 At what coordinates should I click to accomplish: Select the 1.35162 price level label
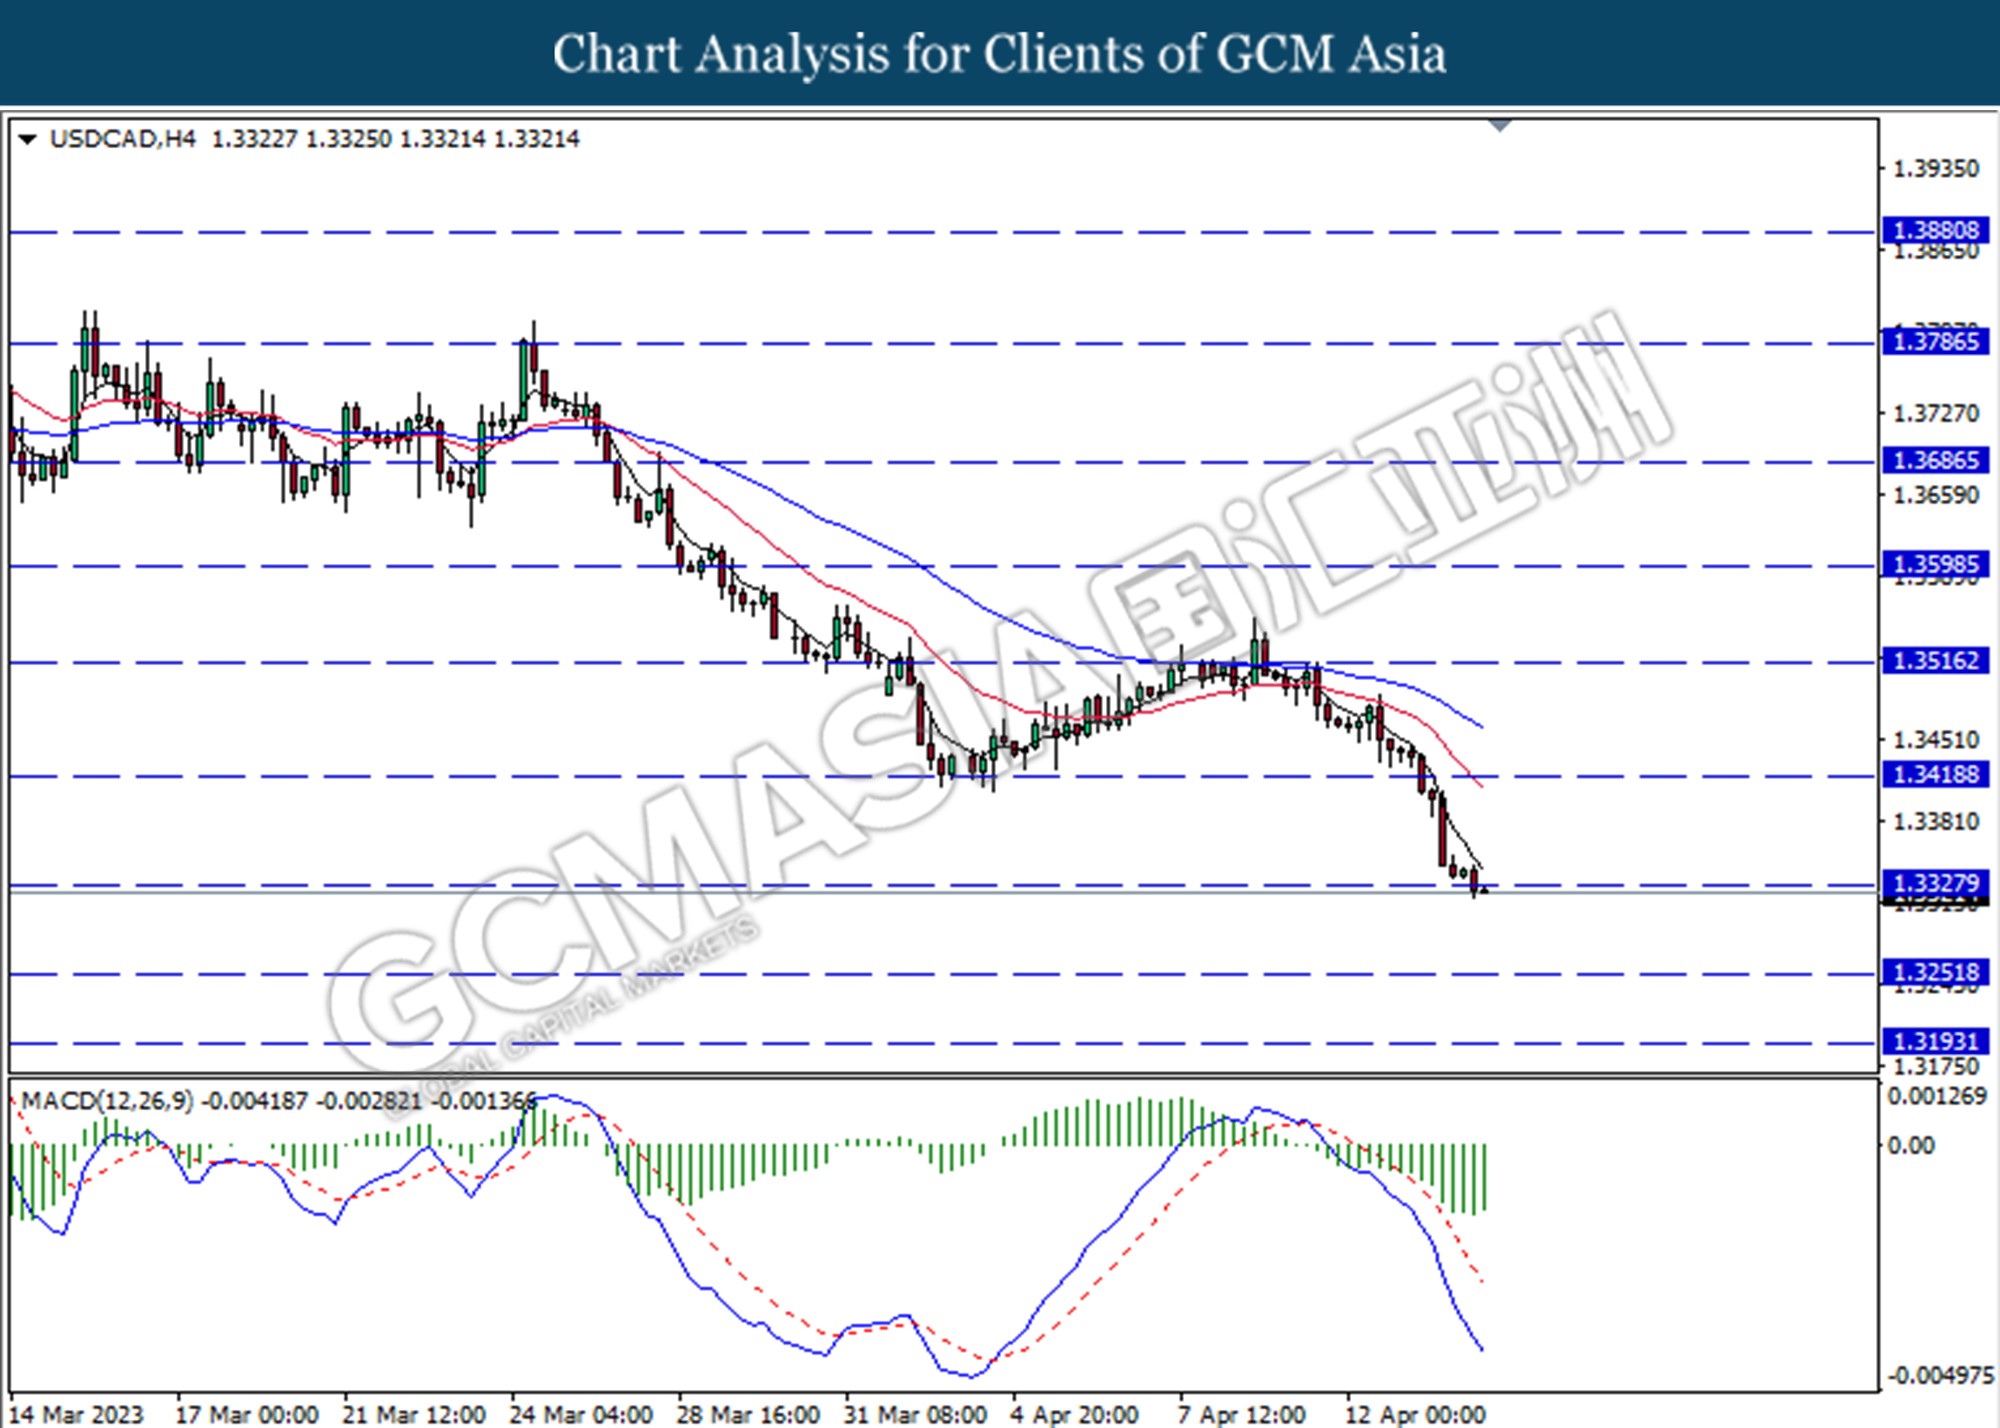click(1936, 660)
